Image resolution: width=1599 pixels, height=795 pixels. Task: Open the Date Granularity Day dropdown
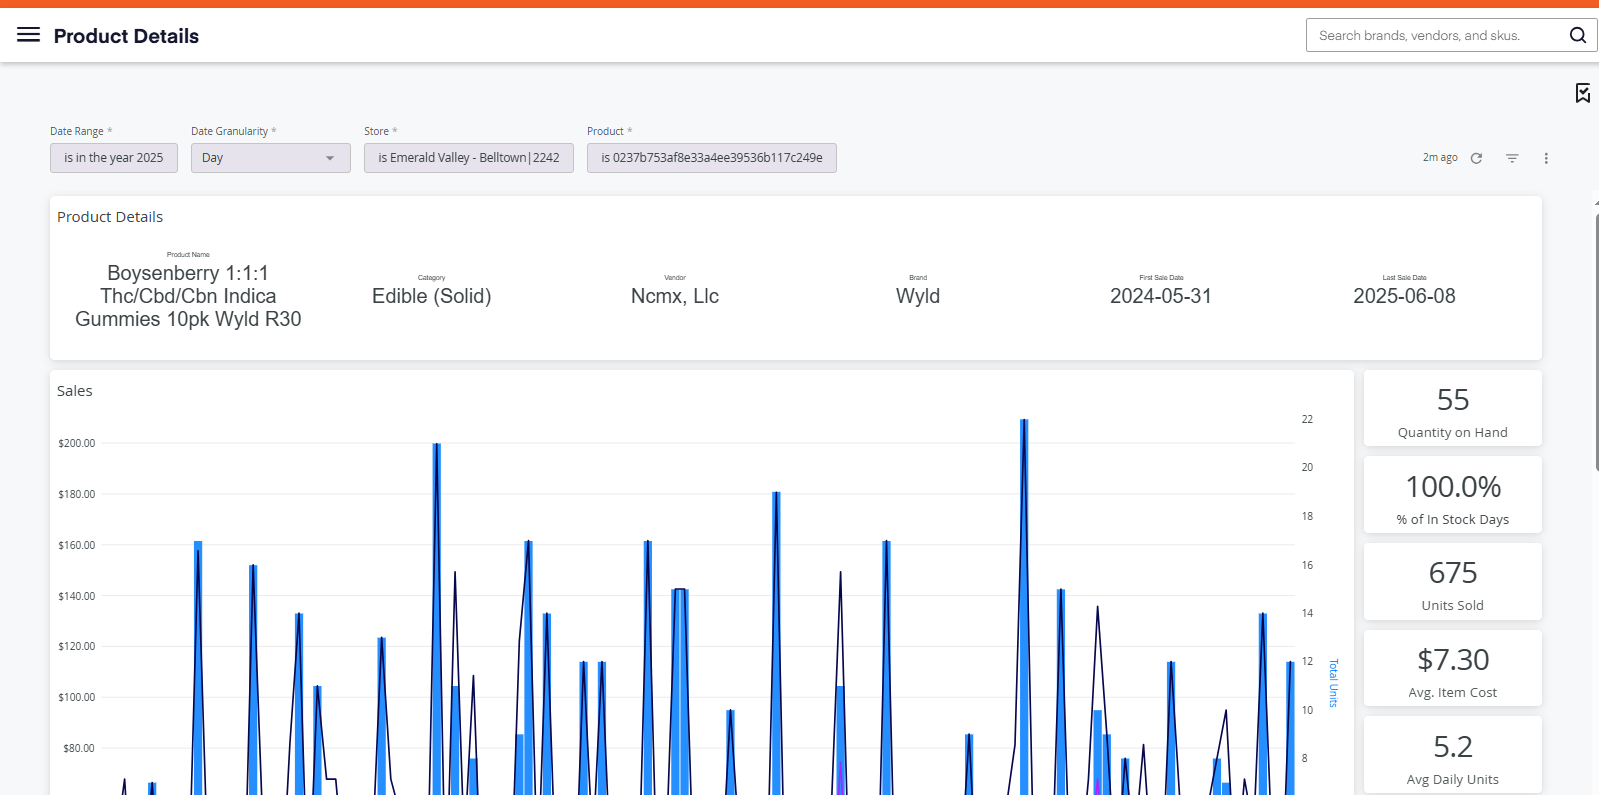[270, 158]
